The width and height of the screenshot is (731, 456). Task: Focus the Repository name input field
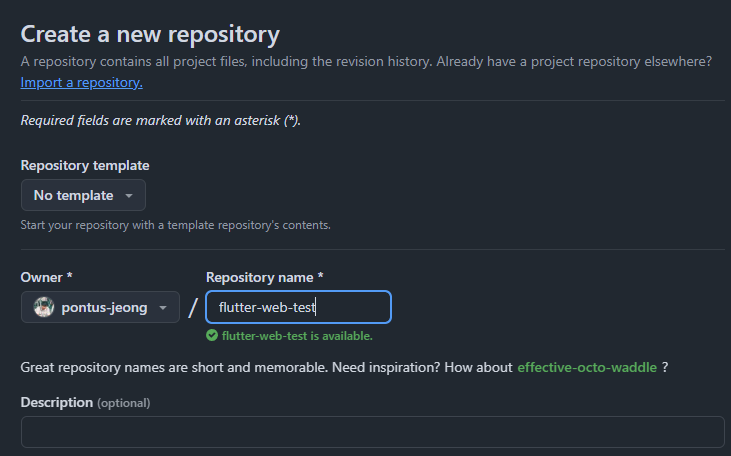pos(298,307)
